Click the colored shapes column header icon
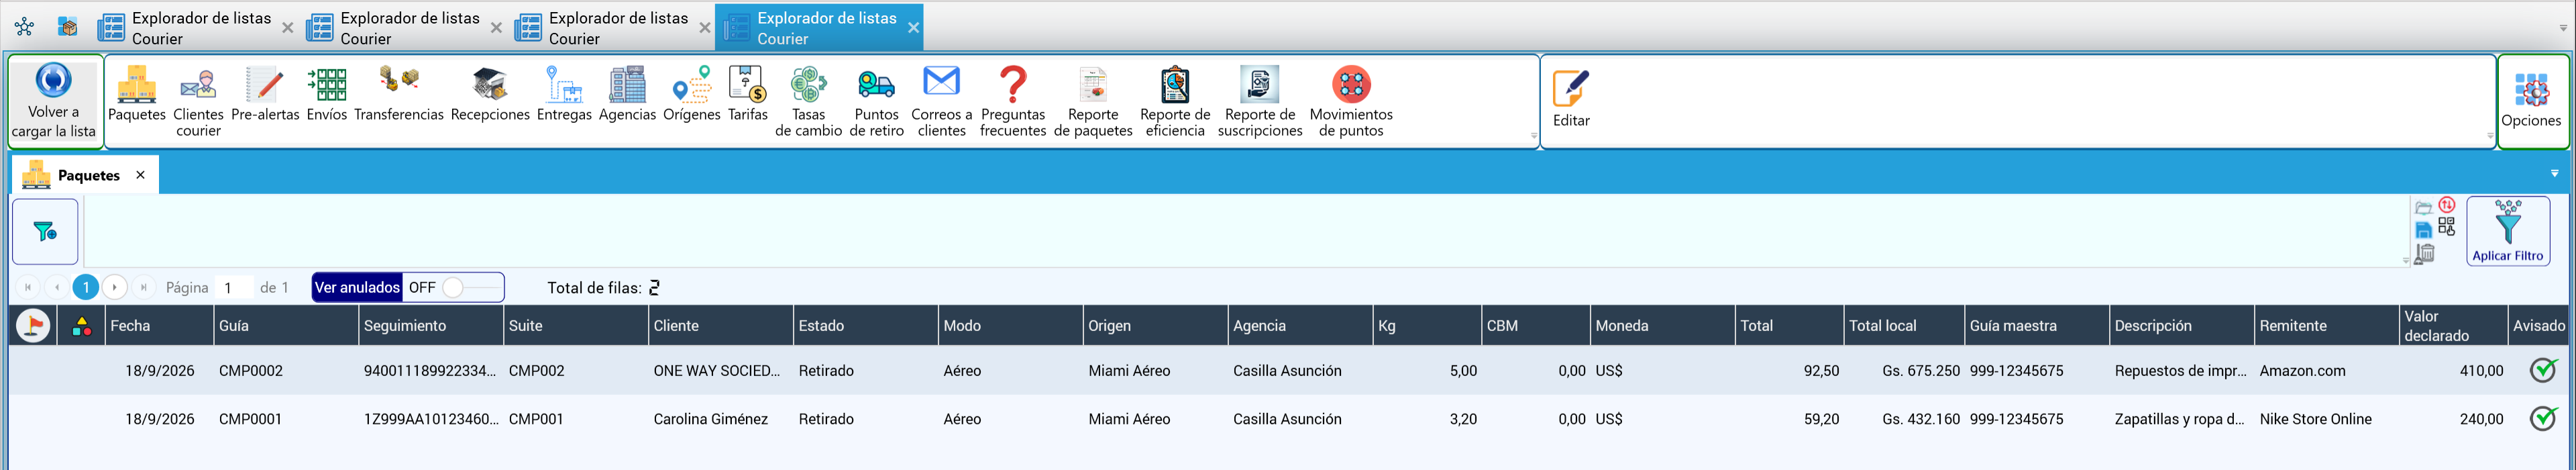2576x470 pixels. (82, 326)
